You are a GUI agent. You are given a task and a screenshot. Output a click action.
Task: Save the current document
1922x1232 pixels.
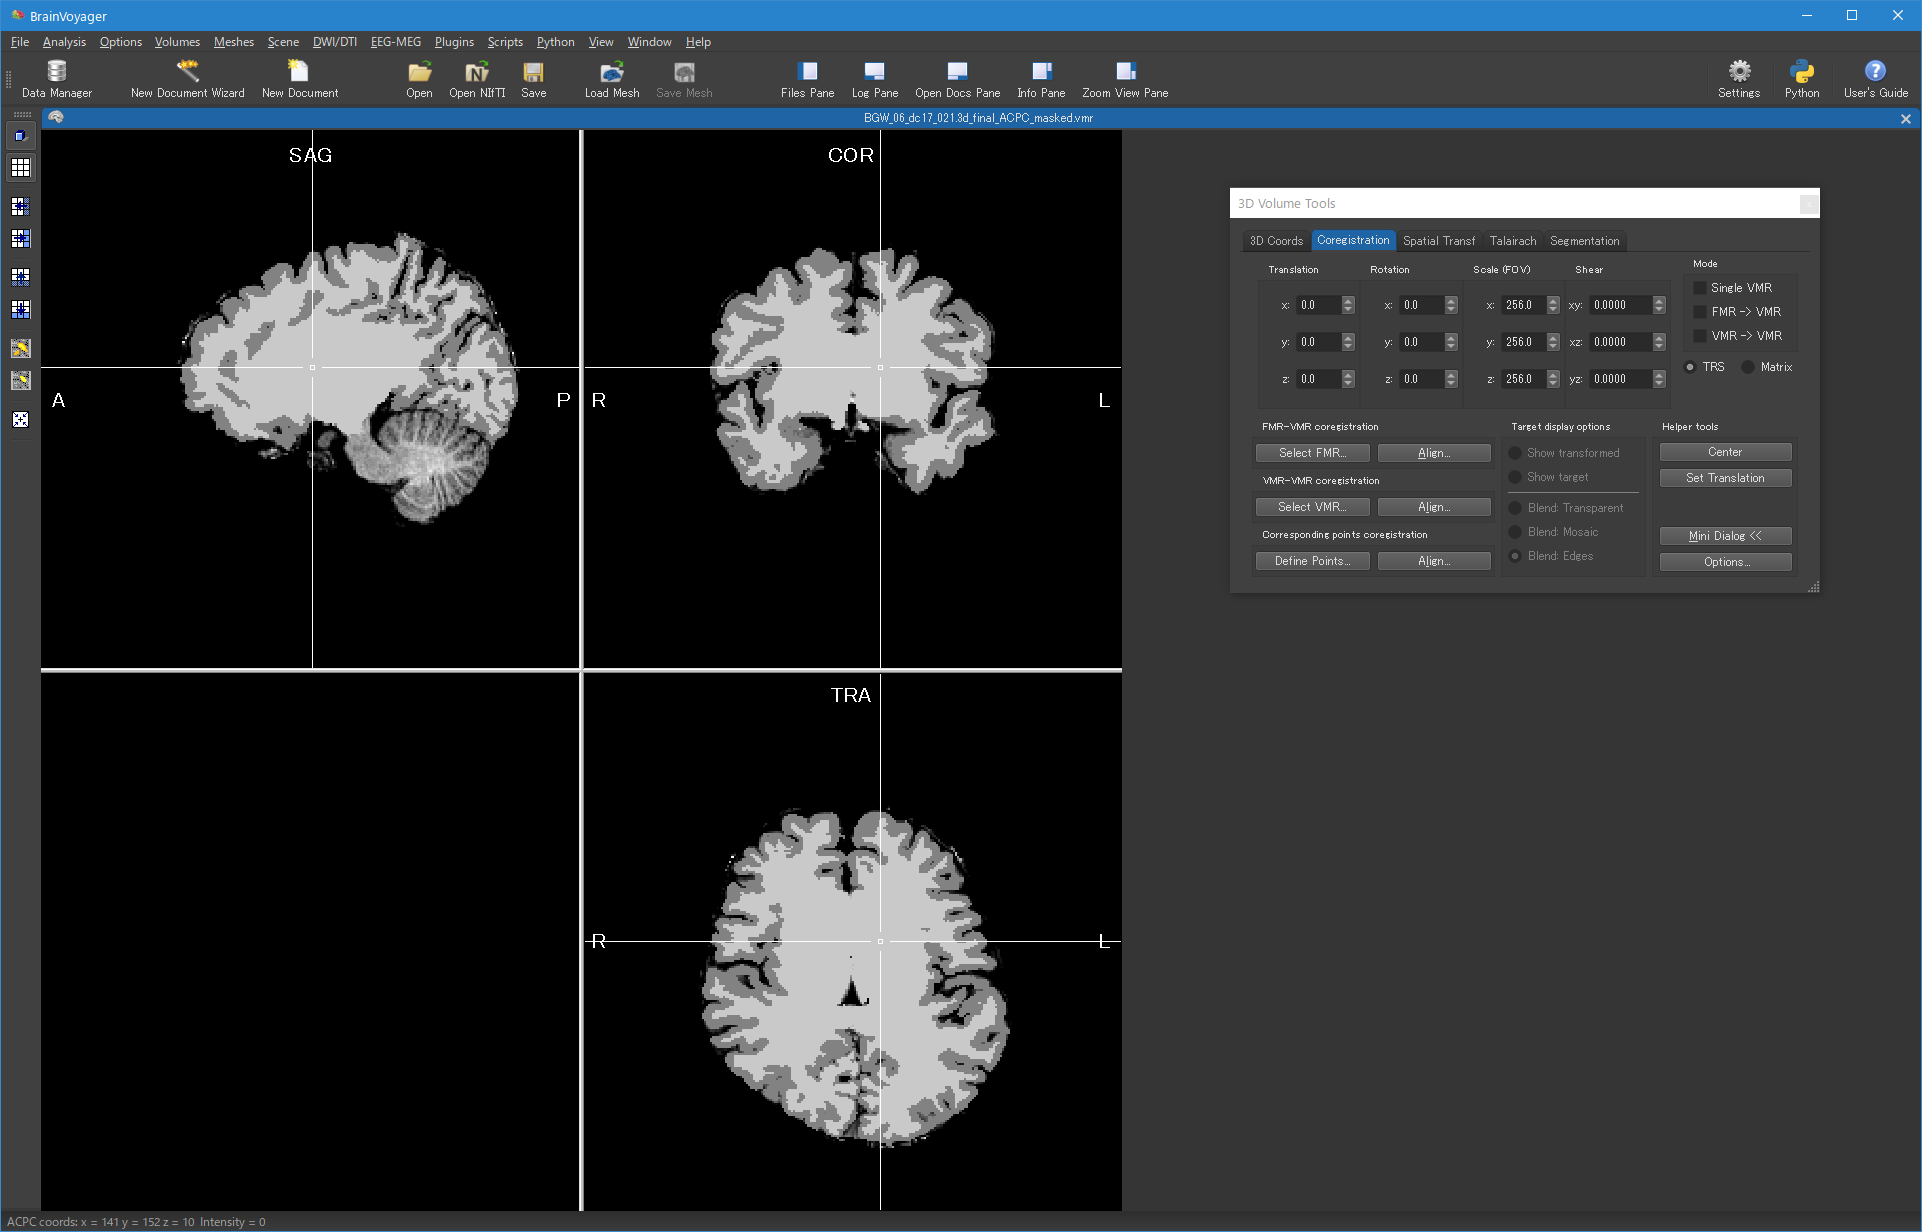(533, 78)
